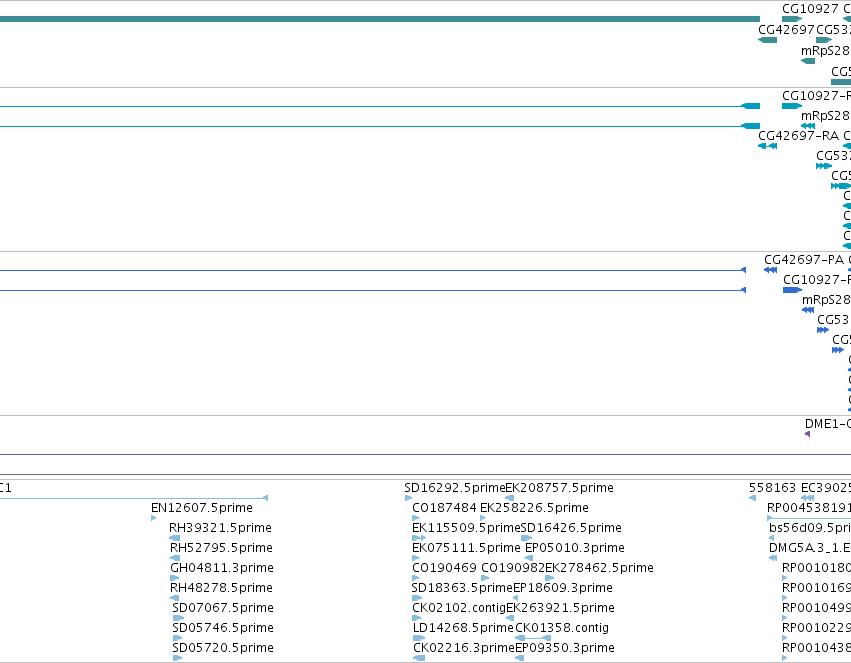Open SD05720.5prime feature label
The width and height of the screenshot is (851, 663).
(x=223, y=648)
